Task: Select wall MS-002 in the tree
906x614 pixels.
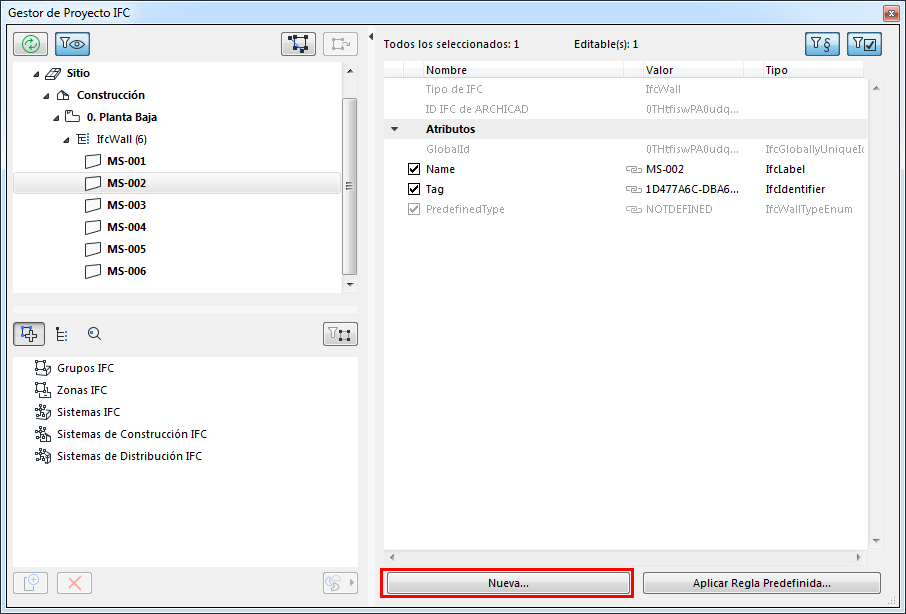Action: (127, 183)
